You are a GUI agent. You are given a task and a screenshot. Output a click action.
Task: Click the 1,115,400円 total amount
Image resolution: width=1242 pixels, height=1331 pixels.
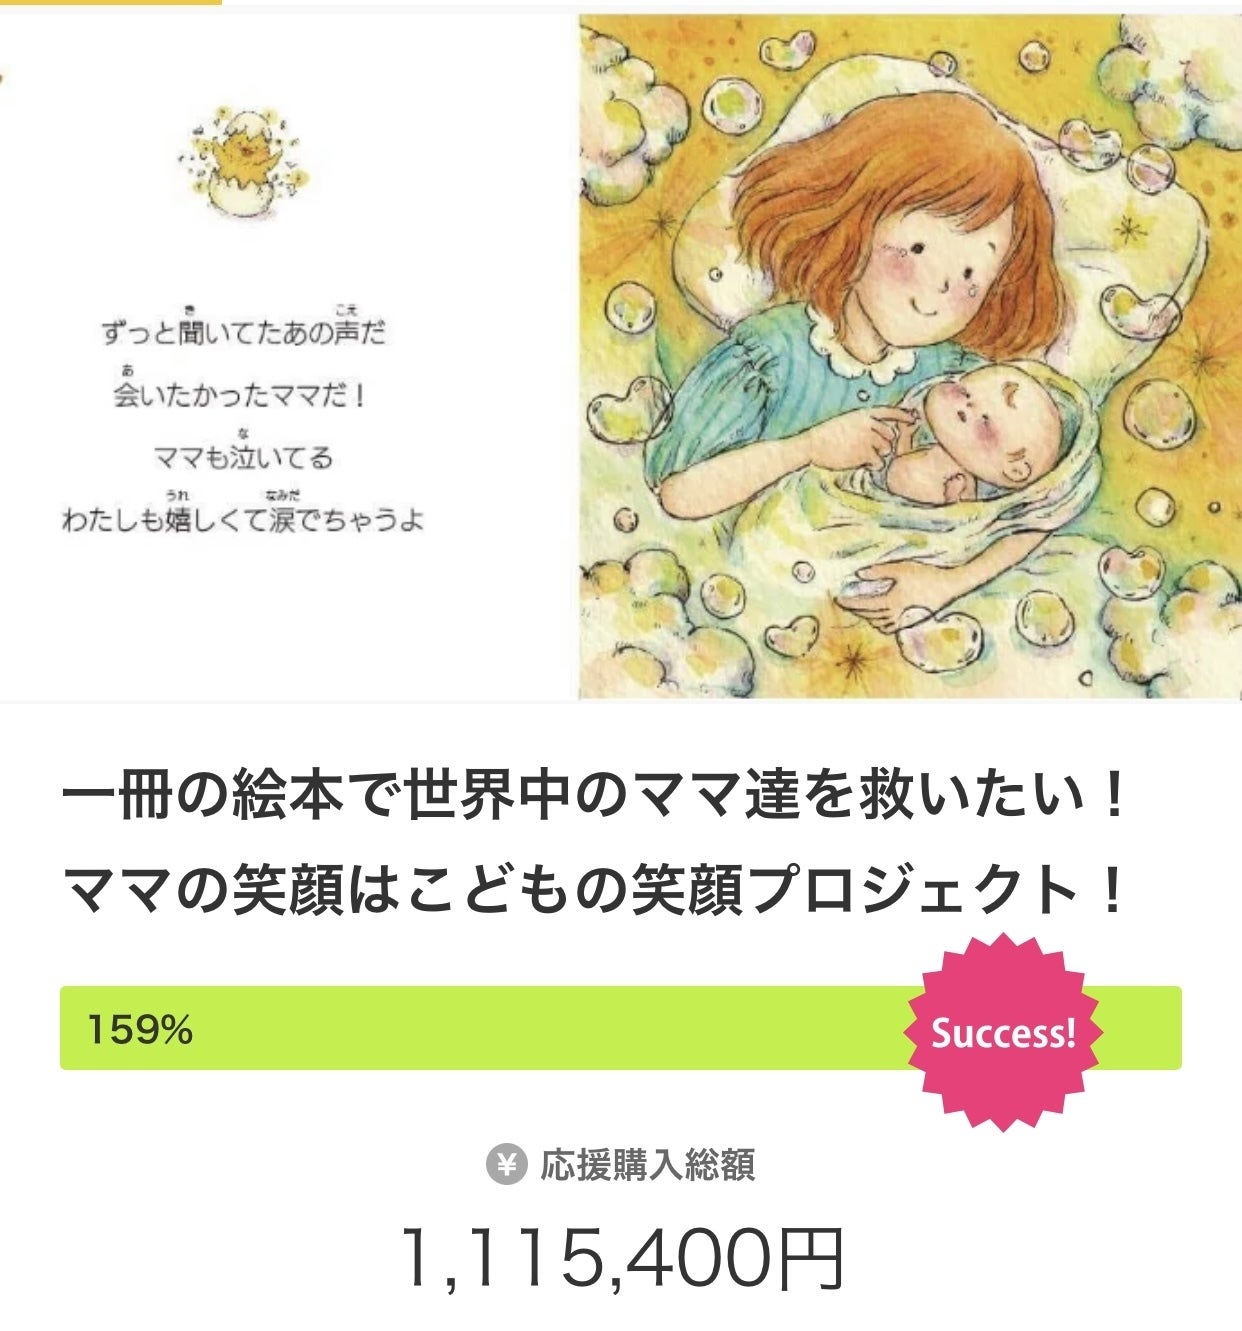tap(621, 1257)
